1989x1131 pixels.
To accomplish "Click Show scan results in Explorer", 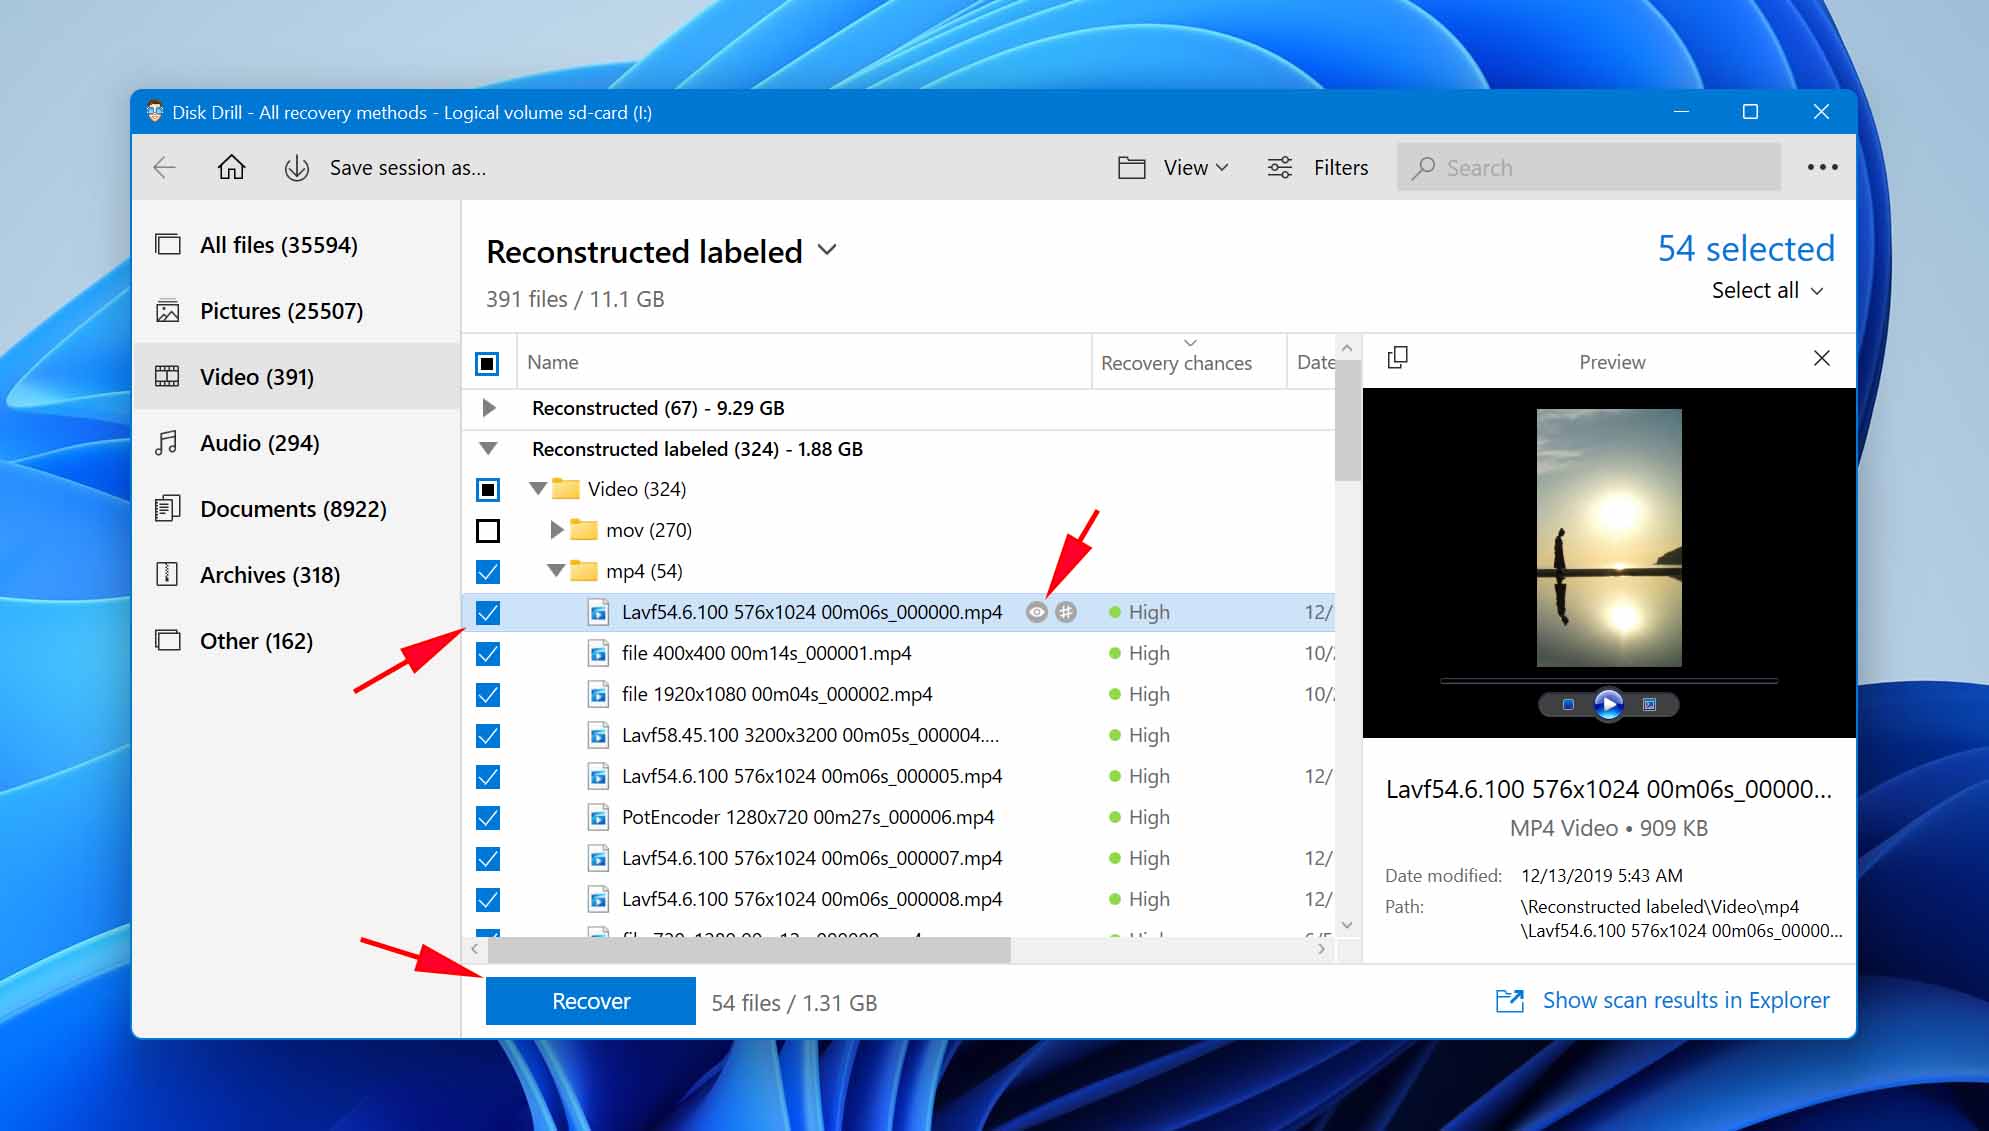I will [x=1686, y=1000].
